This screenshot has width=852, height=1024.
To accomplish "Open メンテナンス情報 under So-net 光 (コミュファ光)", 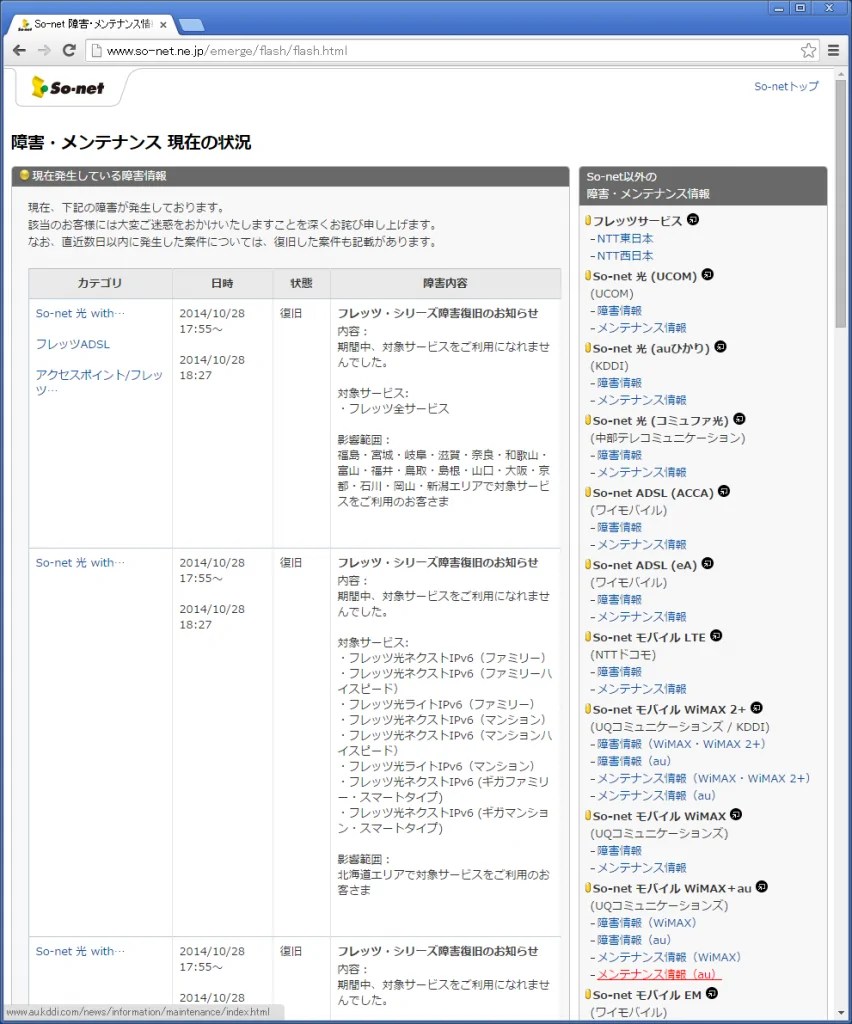I will pyautogui.click(x=642, y=472).
